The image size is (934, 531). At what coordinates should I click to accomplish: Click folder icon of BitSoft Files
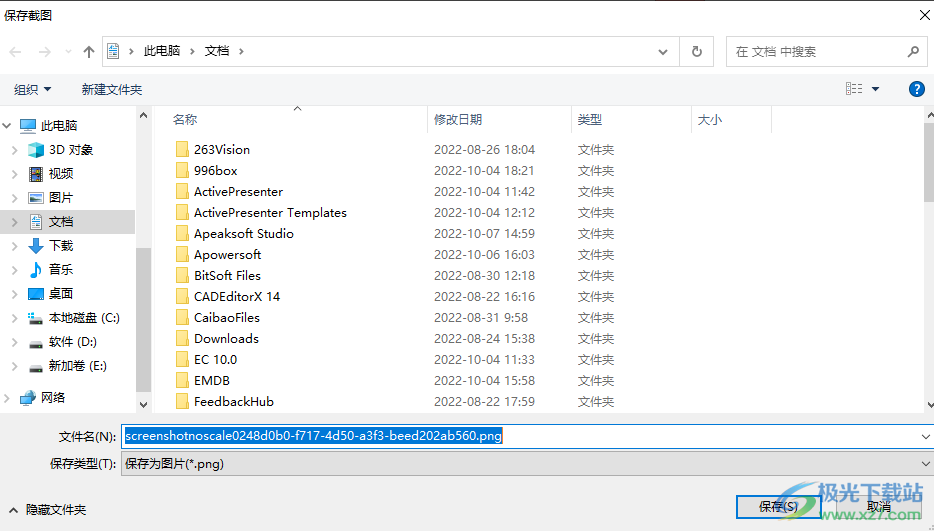(x=182, y=275)
